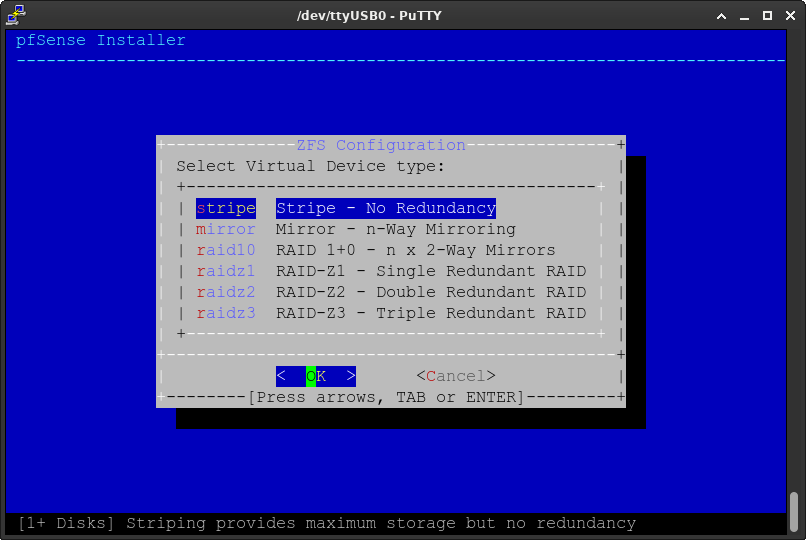The image size is (806, 540).
Task: Click the PuTTY icon in title bar
Action: pyautogui.click(x=15, y=14)
